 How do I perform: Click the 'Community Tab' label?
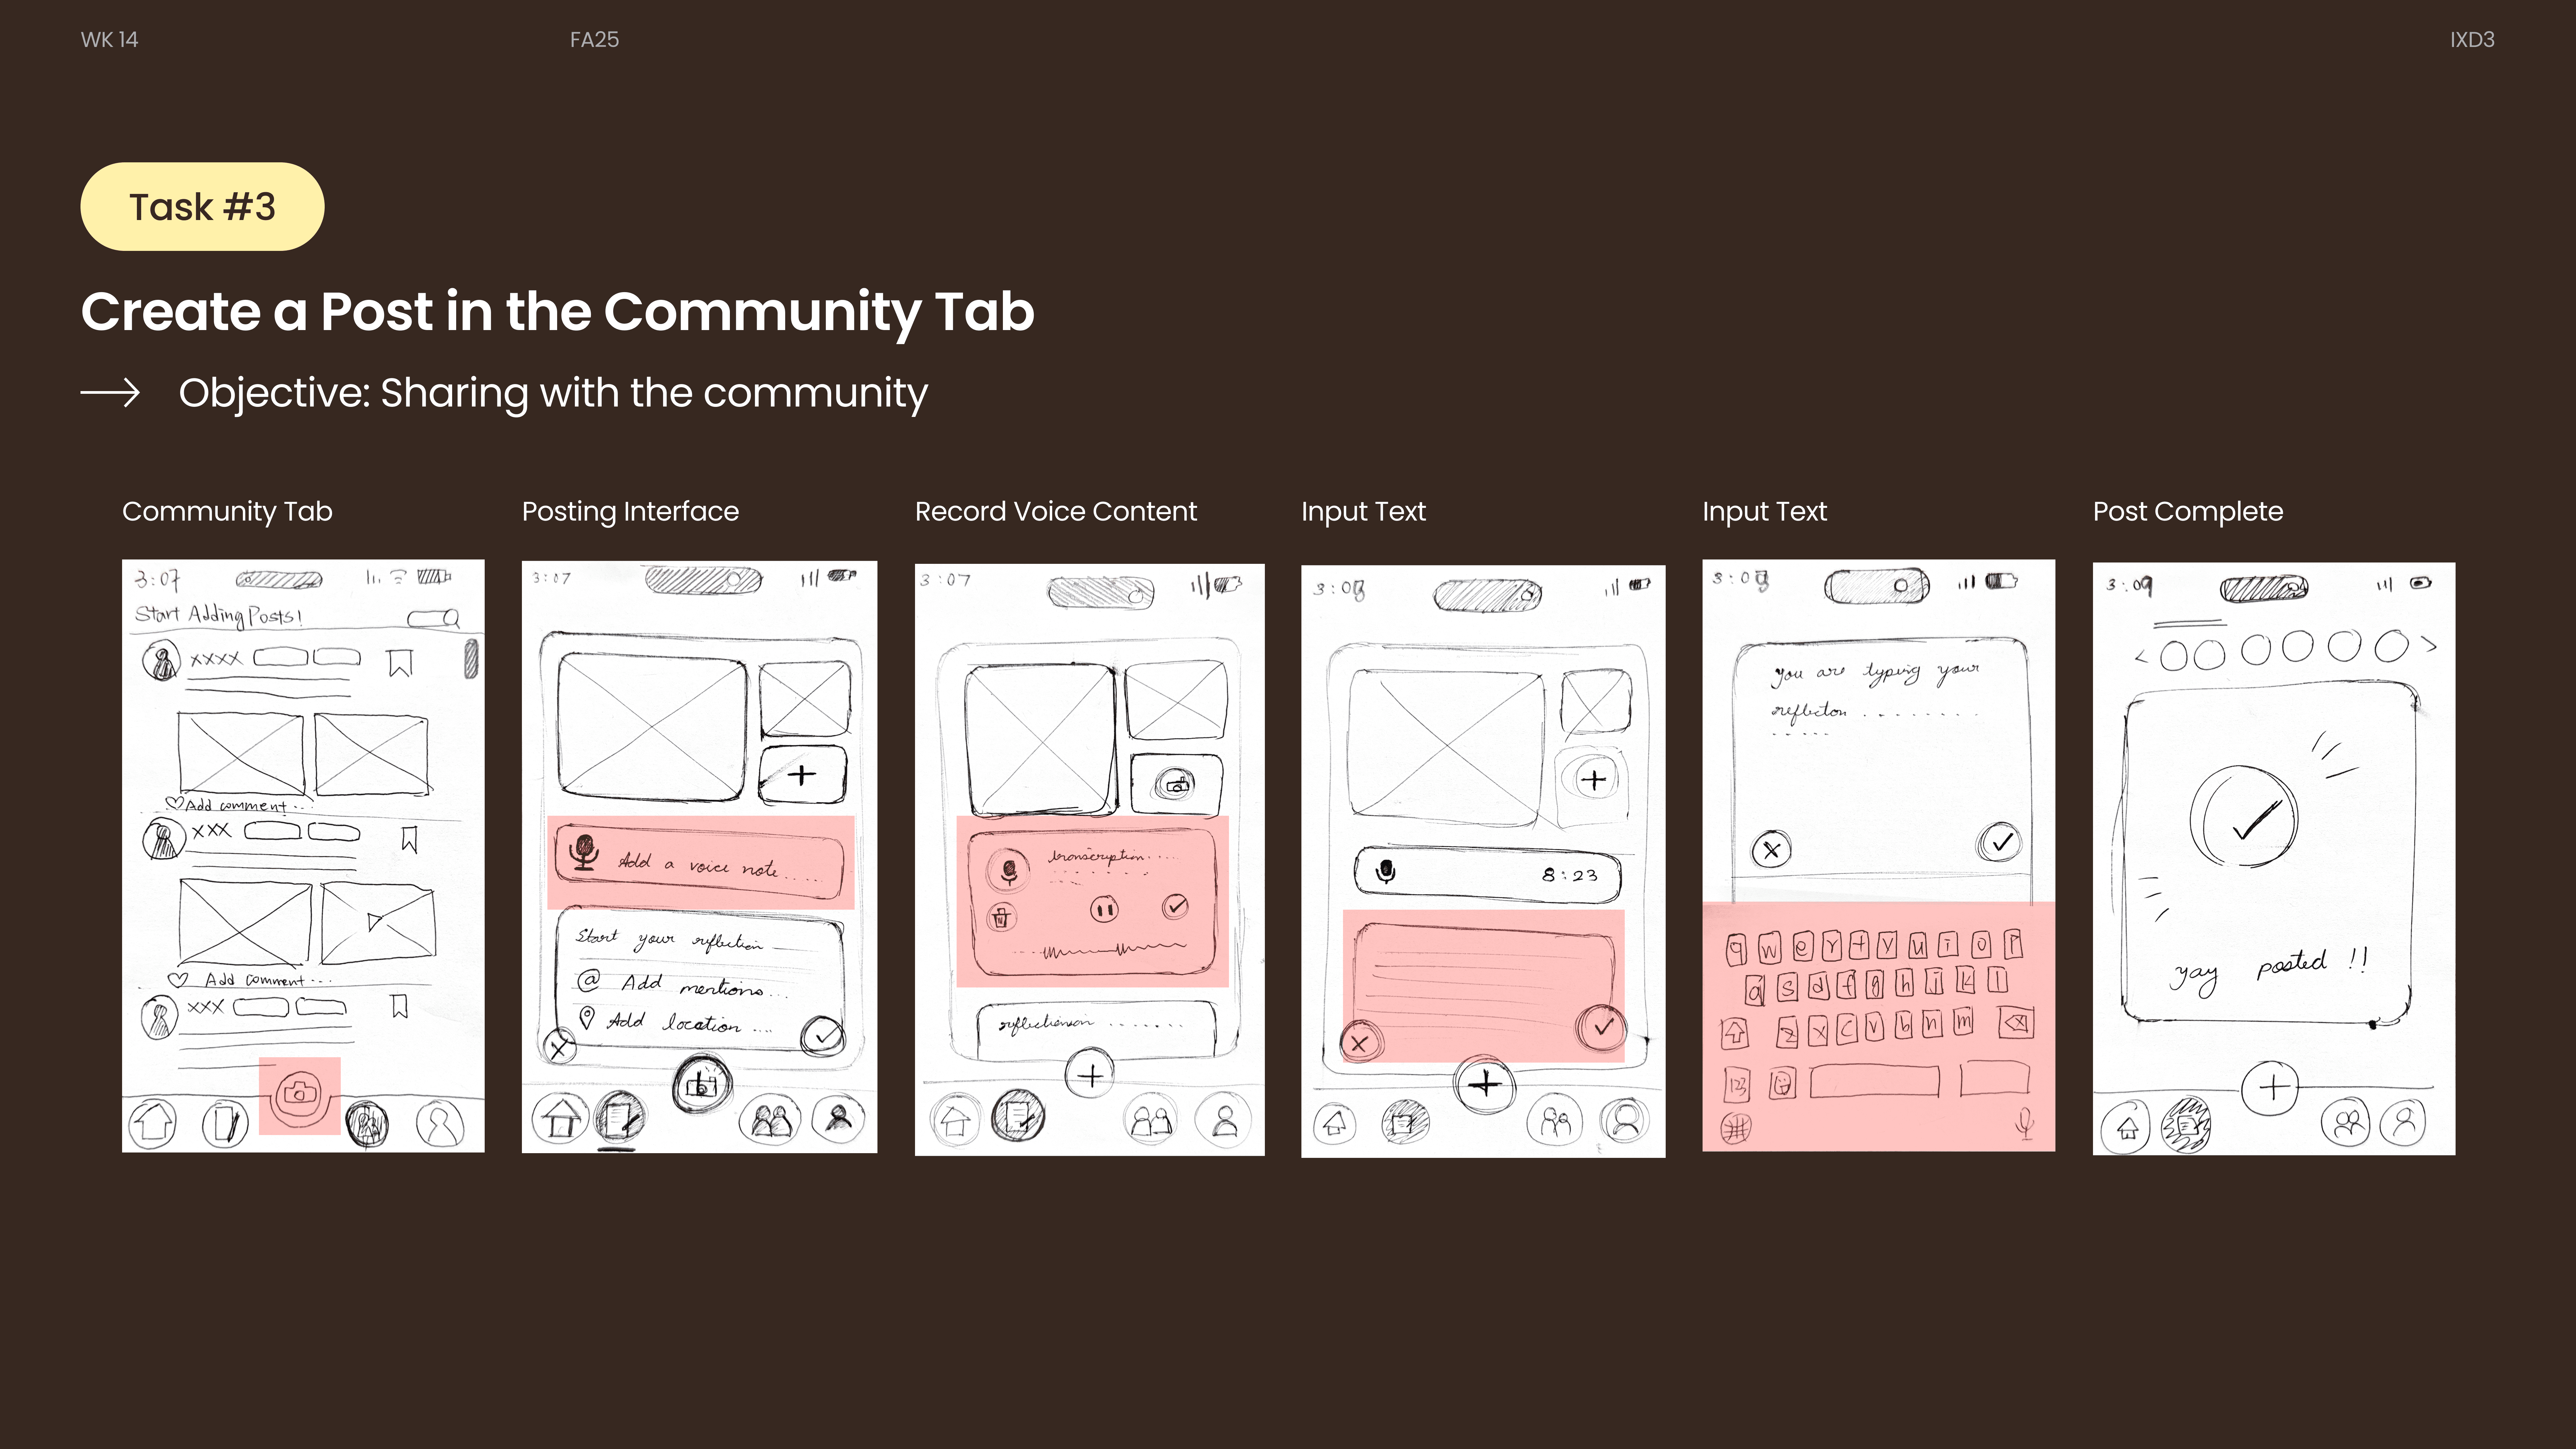(x=227, y=511)
